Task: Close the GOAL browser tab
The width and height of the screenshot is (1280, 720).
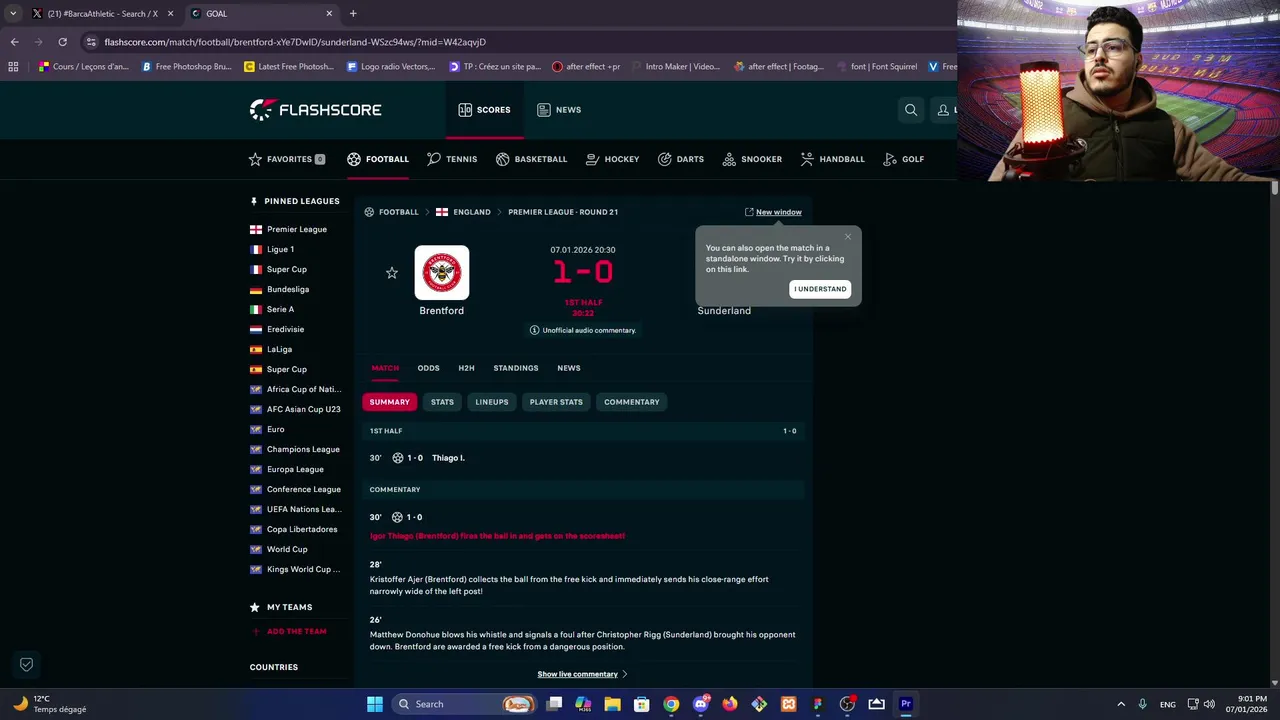Action: [329, 13]
